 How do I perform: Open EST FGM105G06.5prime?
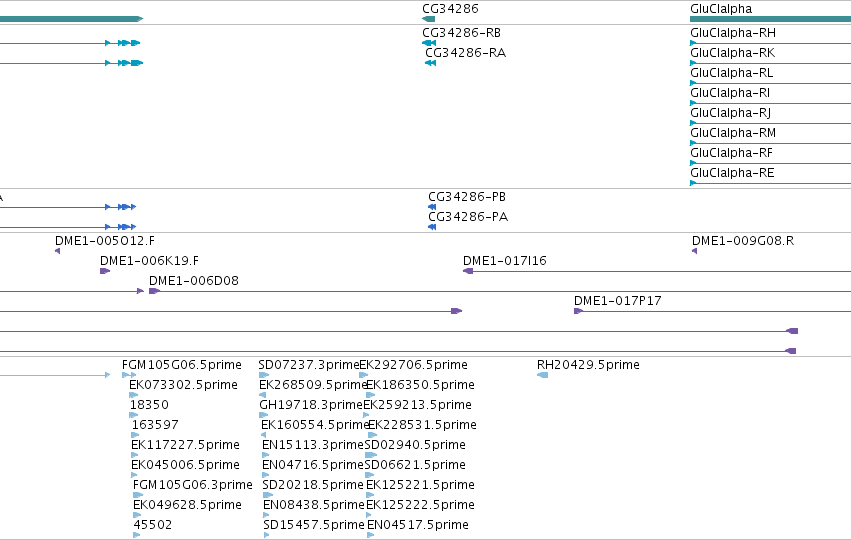[182, 365]
